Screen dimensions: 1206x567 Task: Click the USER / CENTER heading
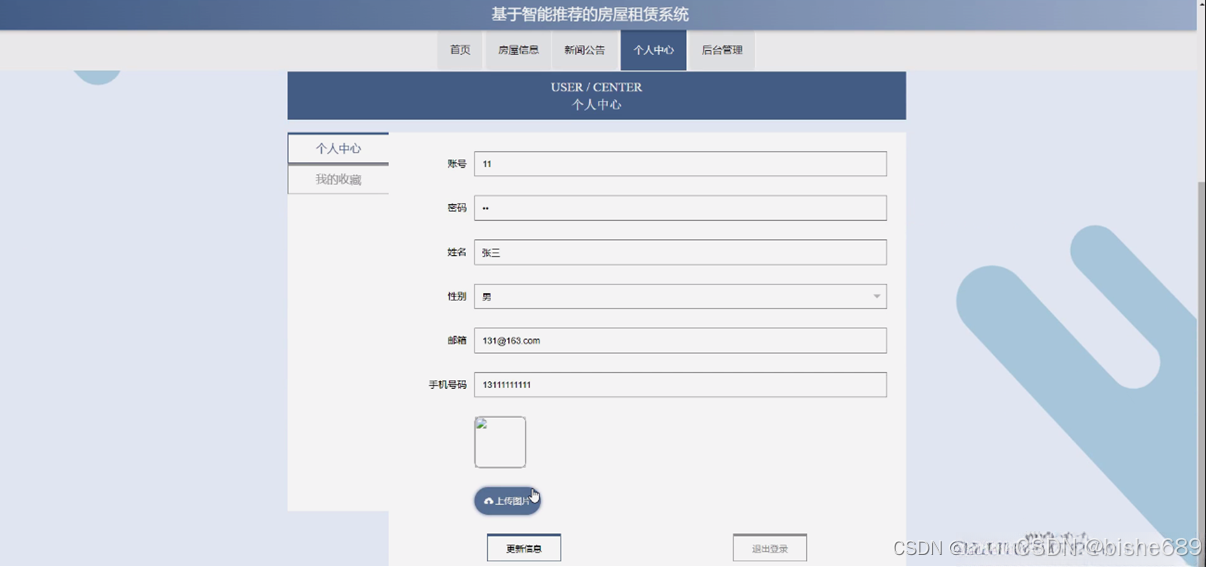click(596, 87)
